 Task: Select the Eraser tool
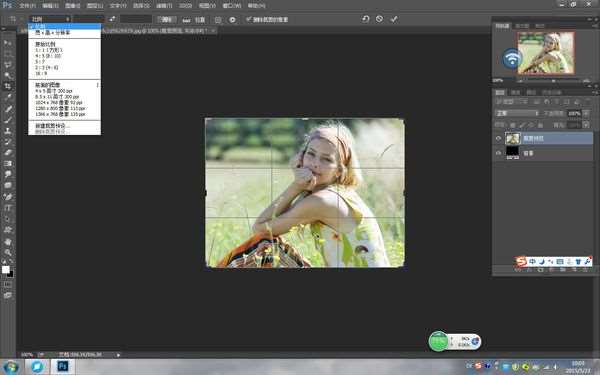pos(8,152)
